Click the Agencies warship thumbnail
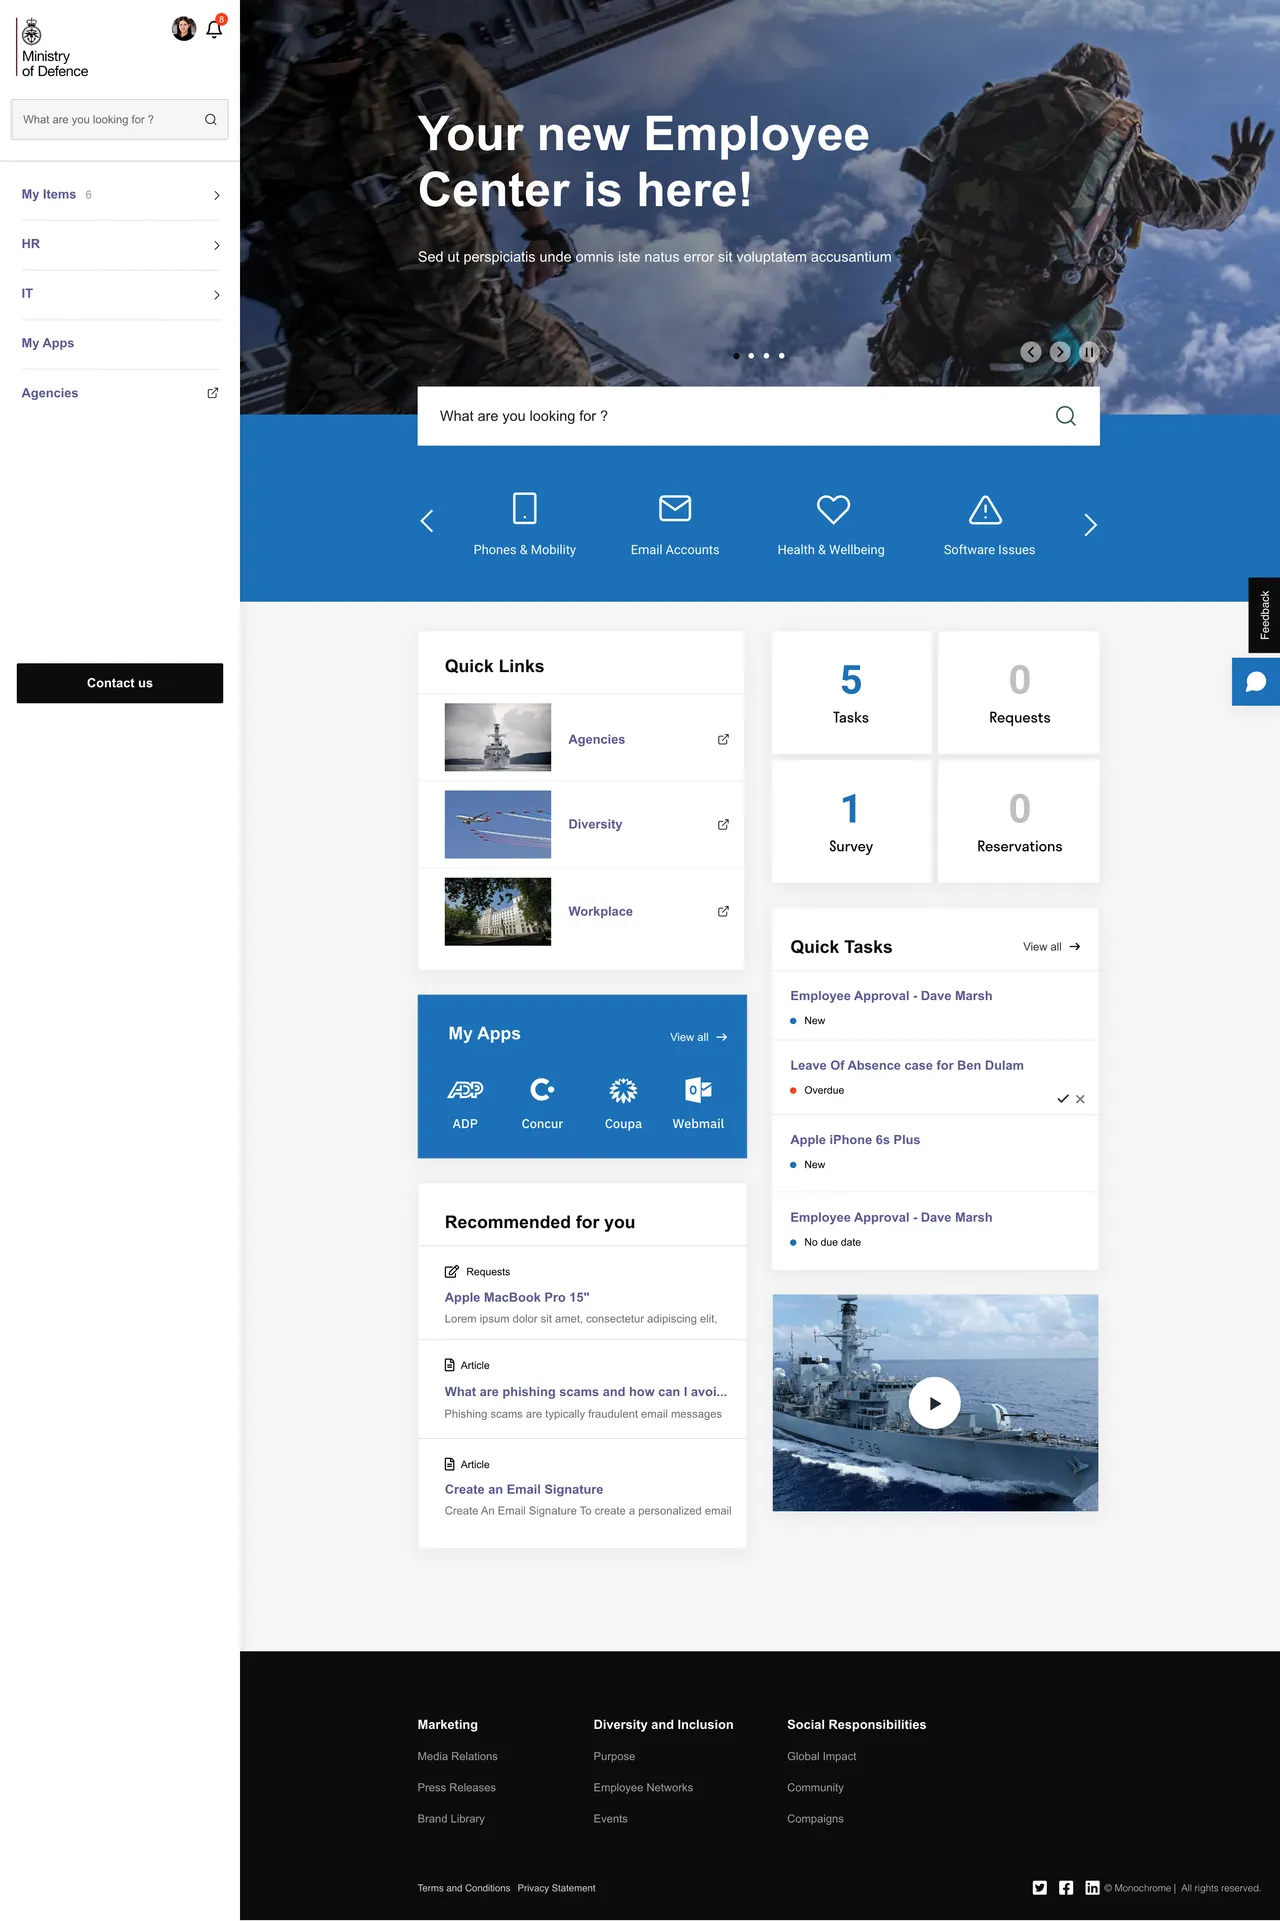 (x=498, y=737)
